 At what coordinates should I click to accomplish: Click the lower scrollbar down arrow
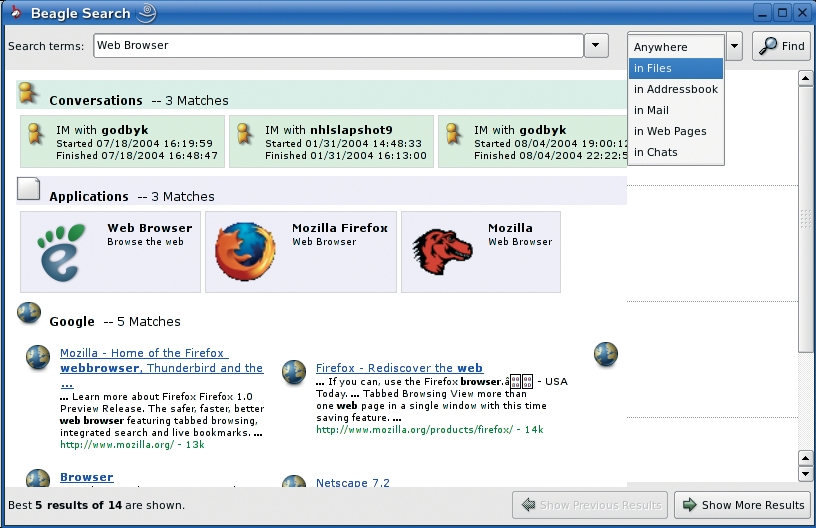coord(805,474)
